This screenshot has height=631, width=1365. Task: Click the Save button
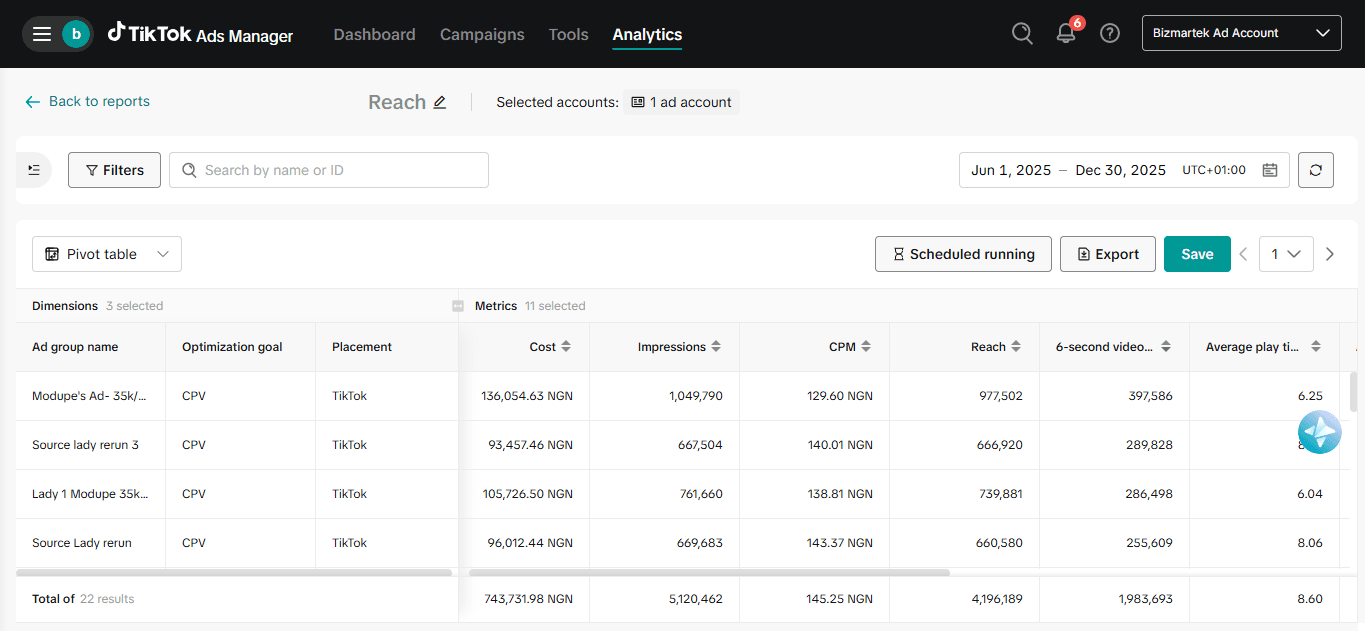[x=1197, y=254]
